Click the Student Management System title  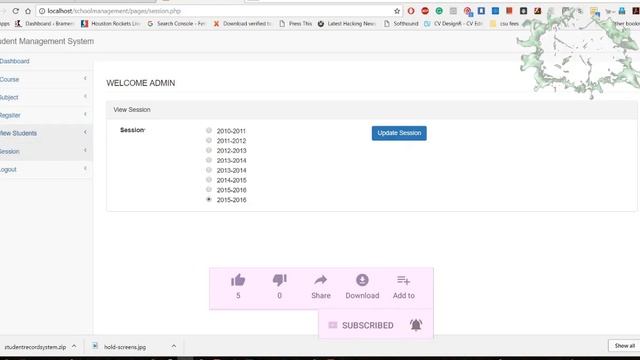(47, 41)
